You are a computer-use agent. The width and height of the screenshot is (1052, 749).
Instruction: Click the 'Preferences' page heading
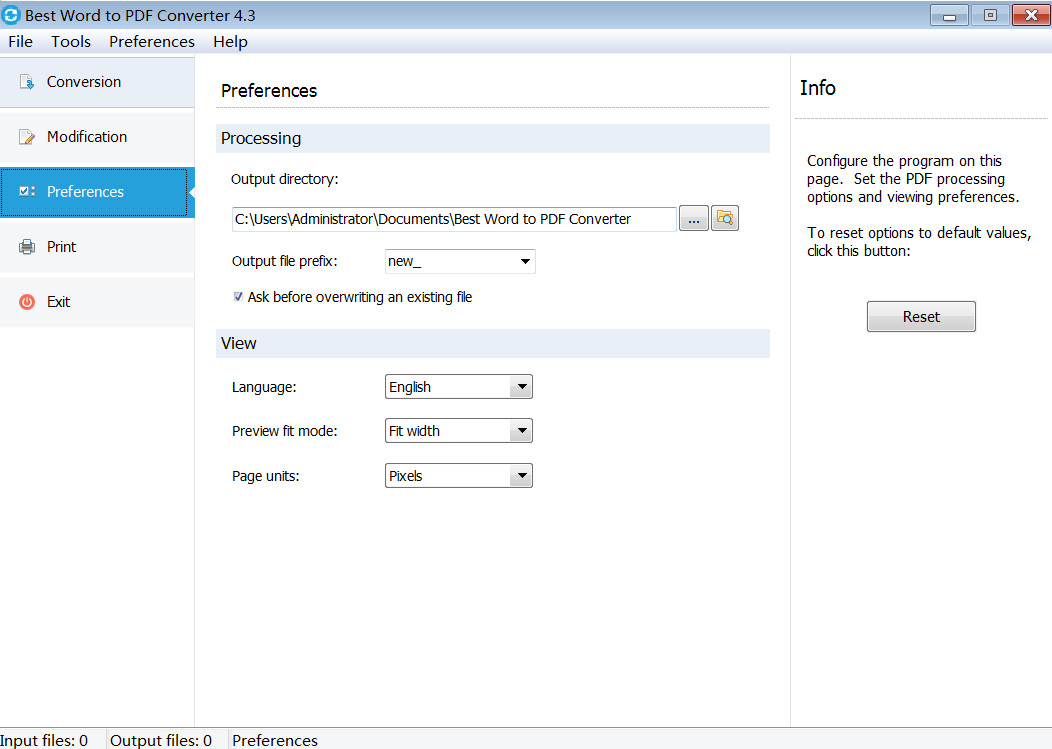pyautogui.click(x=269, y=91)
